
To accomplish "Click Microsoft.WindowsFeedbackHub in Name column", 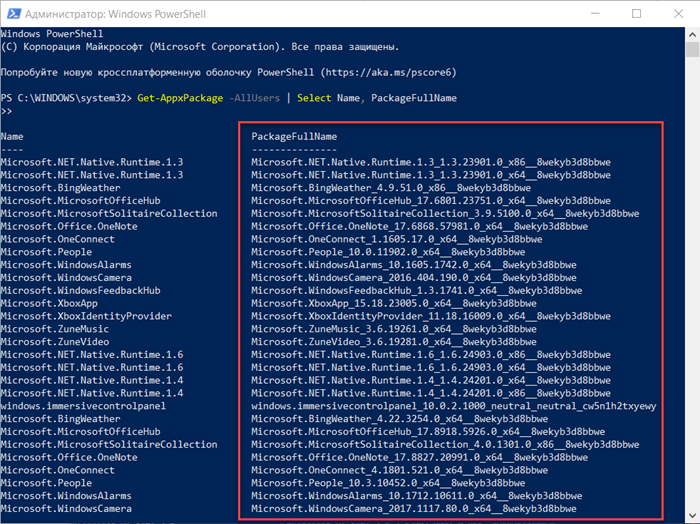I will [x=80, y=291].
